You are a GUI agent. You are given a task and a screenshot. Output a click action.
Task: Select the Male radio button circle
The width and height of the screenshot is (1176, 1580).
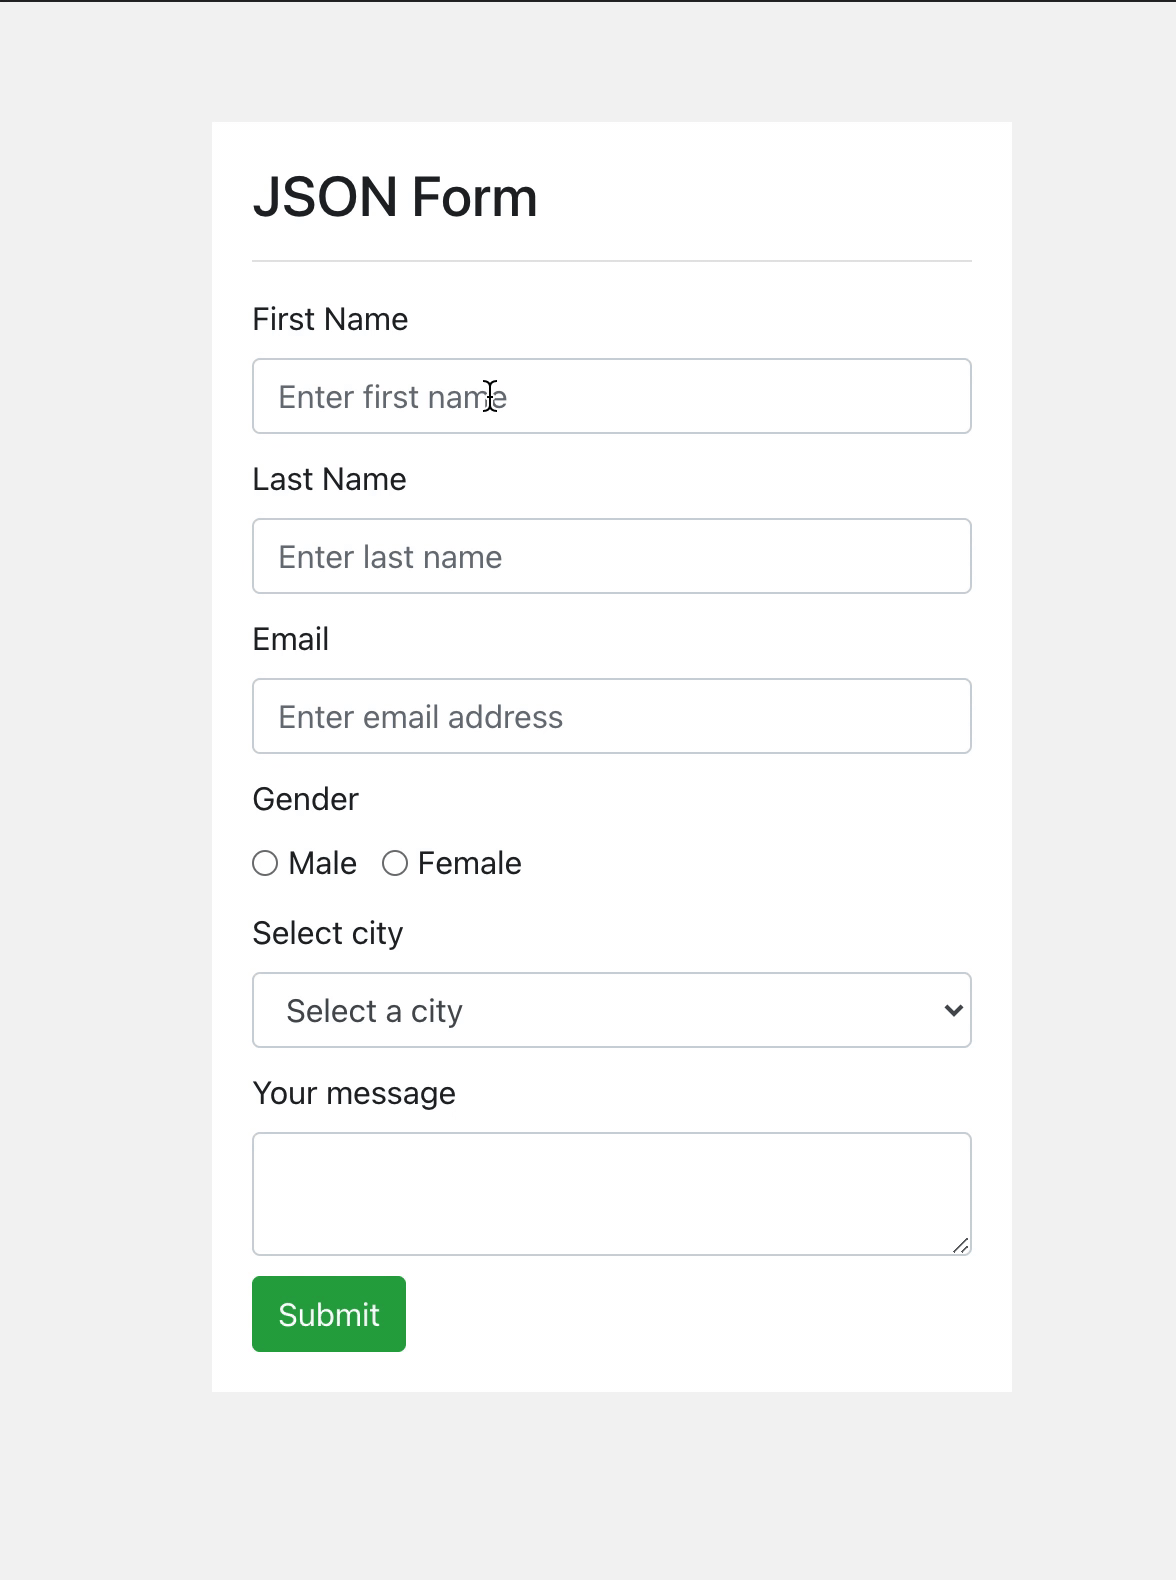click(265, 863)
